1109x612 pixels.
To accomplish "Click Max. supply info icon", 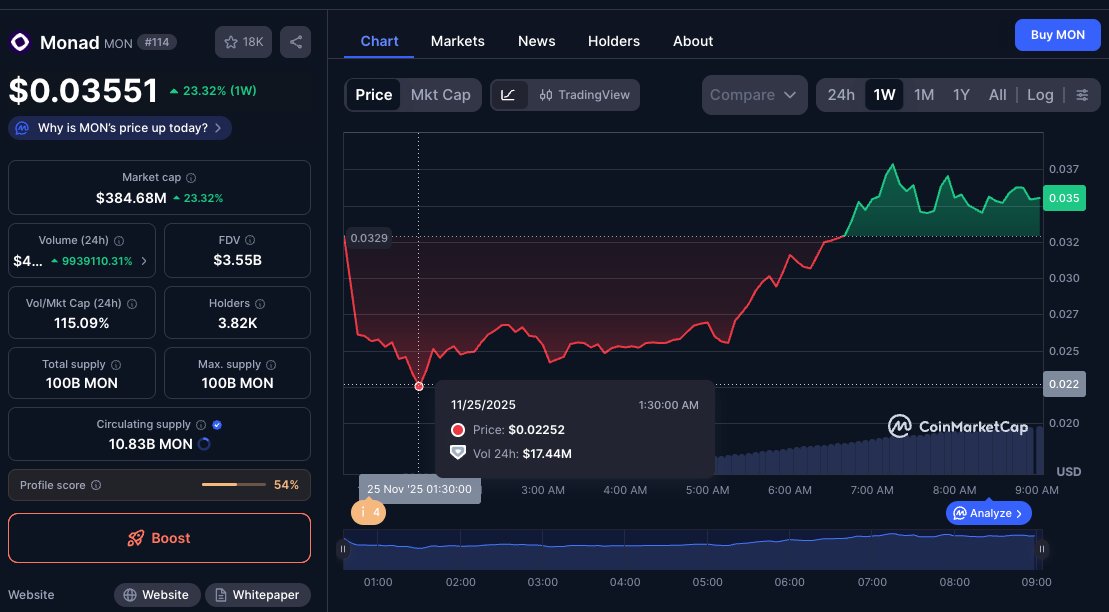I will [x=271, y=365].
